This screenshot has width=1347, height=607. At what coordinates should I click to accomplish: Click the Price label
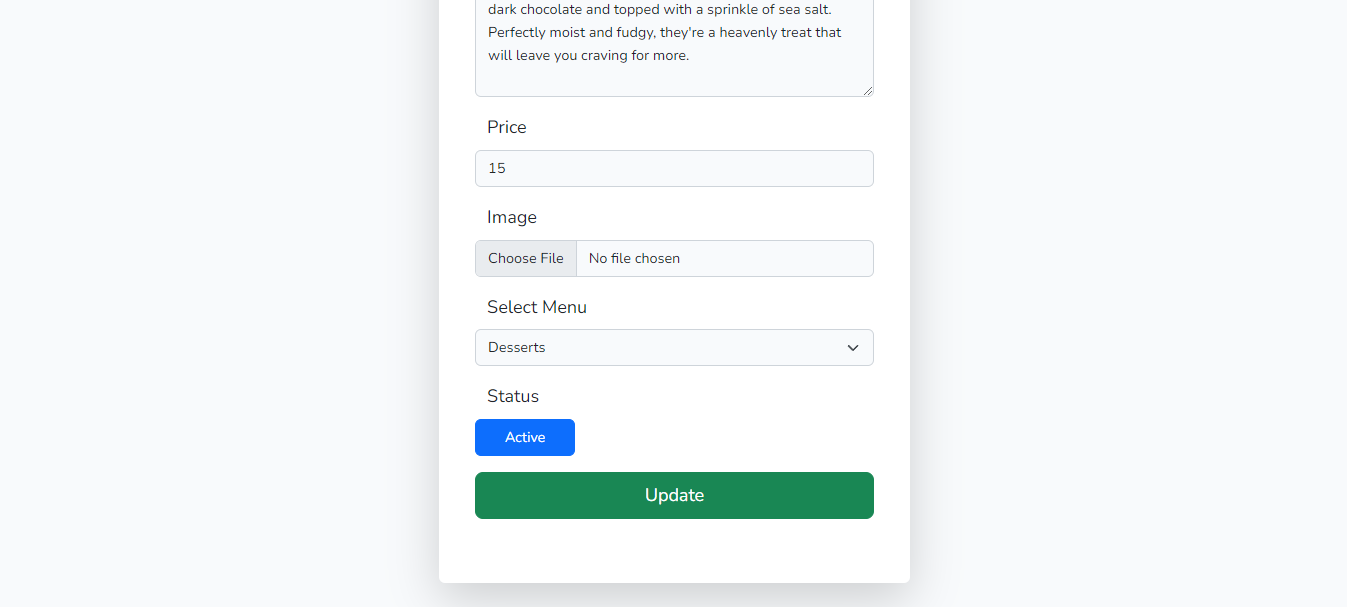(x=506, y=127)
